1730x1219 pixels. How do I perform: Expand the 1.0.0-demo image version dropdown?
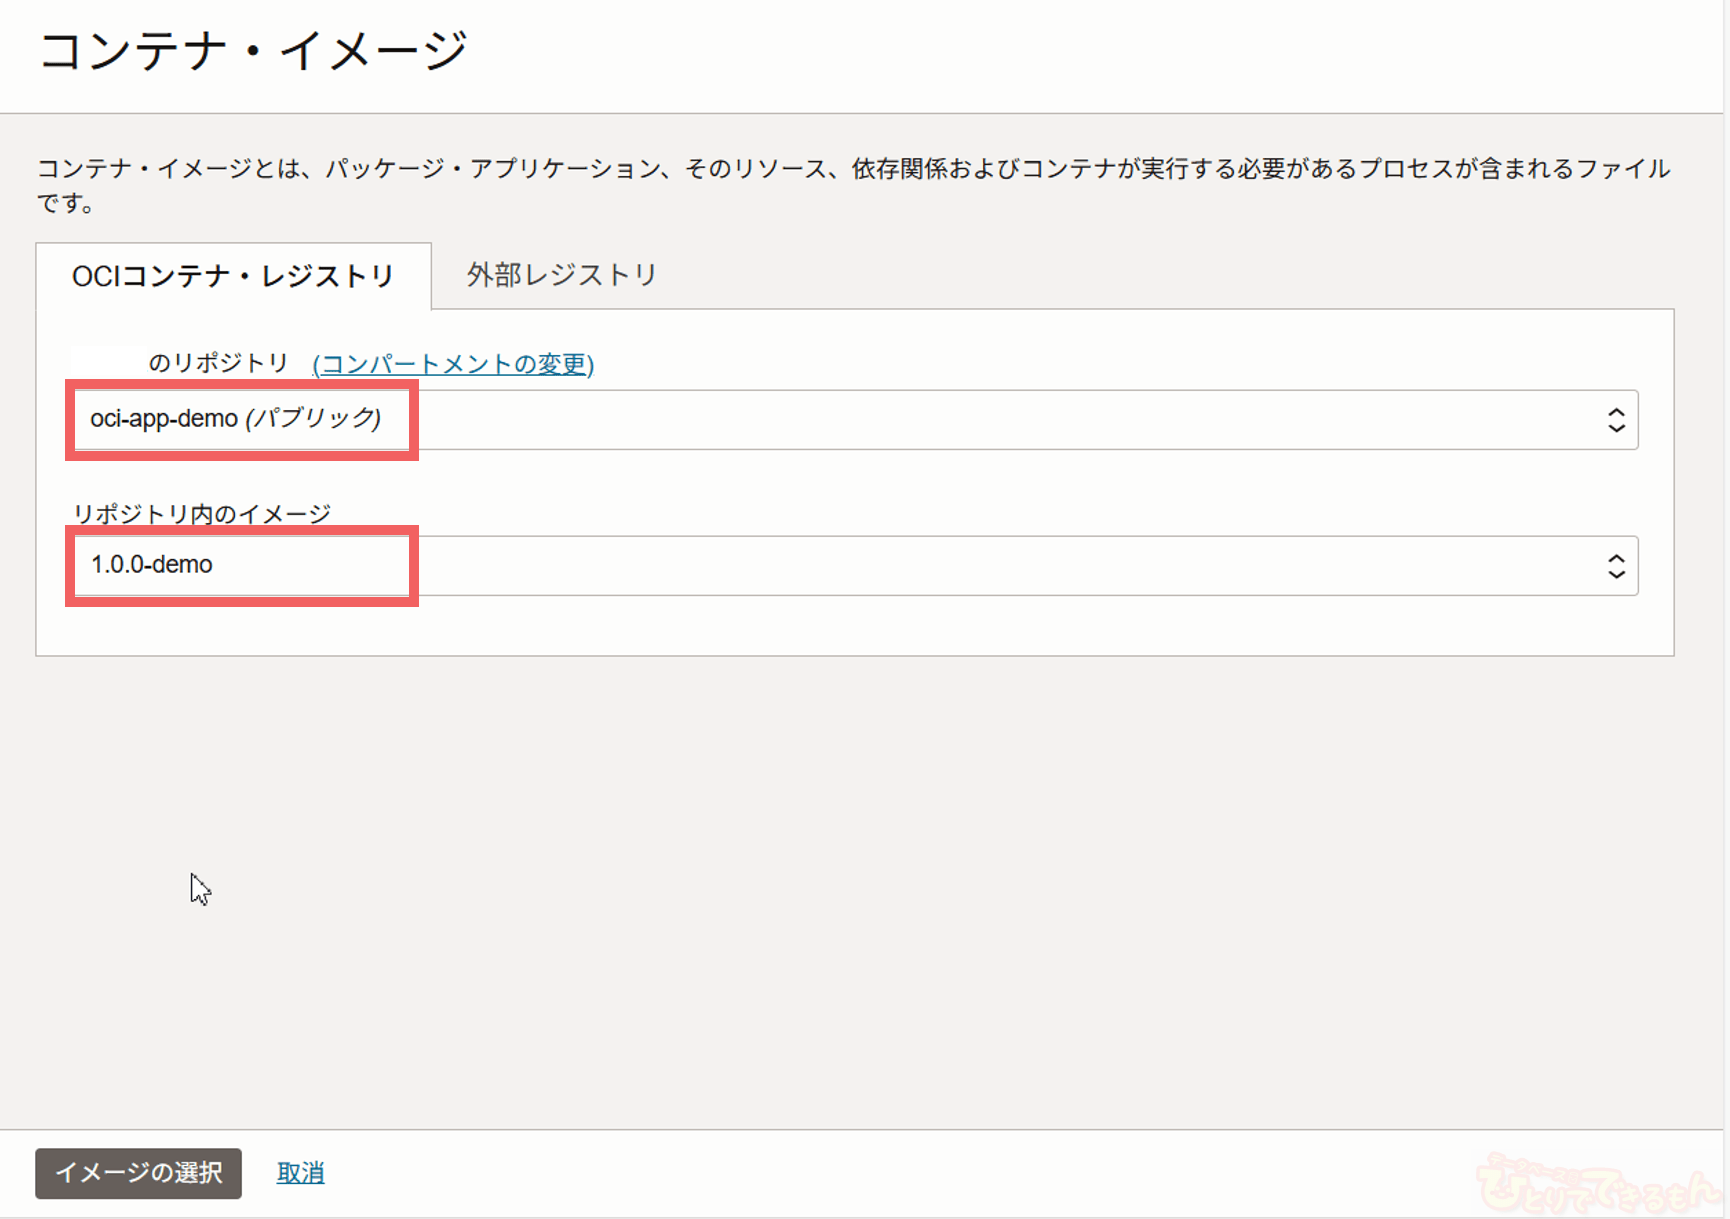[850, 566]
